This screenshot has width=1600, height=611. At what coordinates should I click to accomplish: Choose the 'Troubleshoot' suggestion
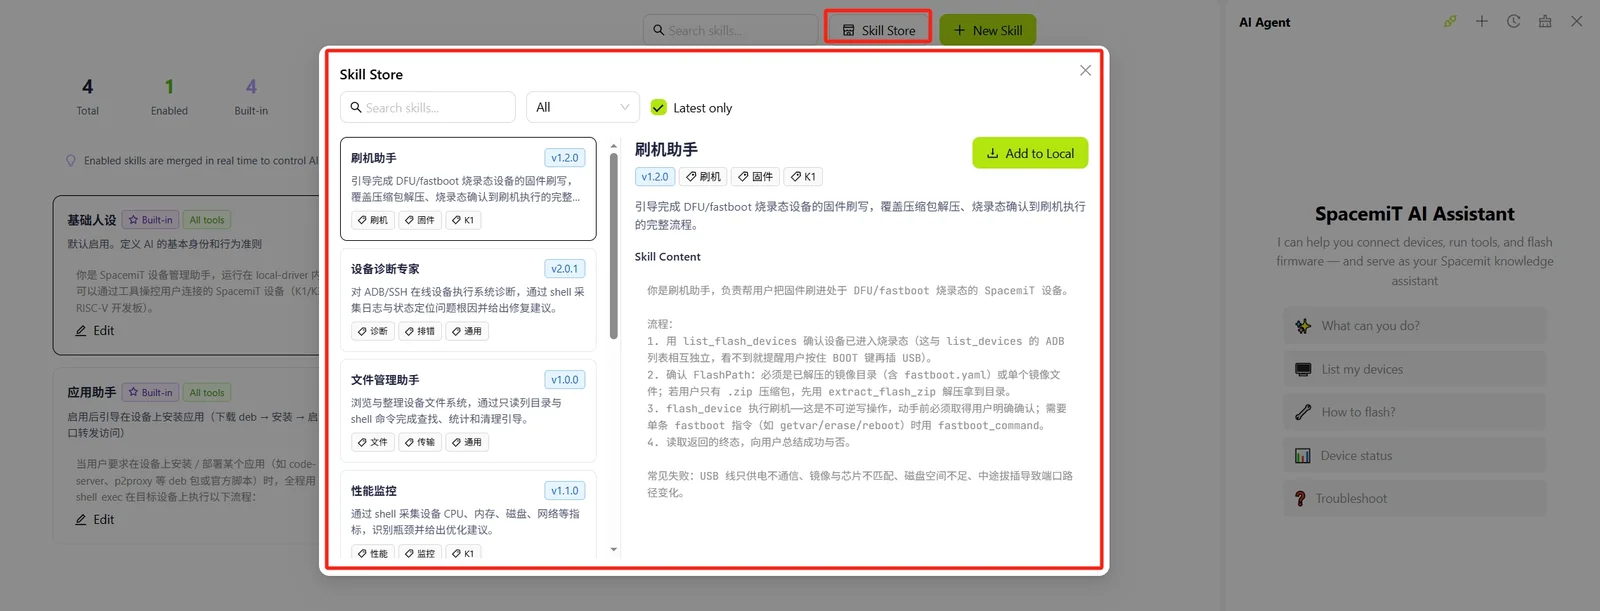pyautogui.click(x=1415, y=499)
